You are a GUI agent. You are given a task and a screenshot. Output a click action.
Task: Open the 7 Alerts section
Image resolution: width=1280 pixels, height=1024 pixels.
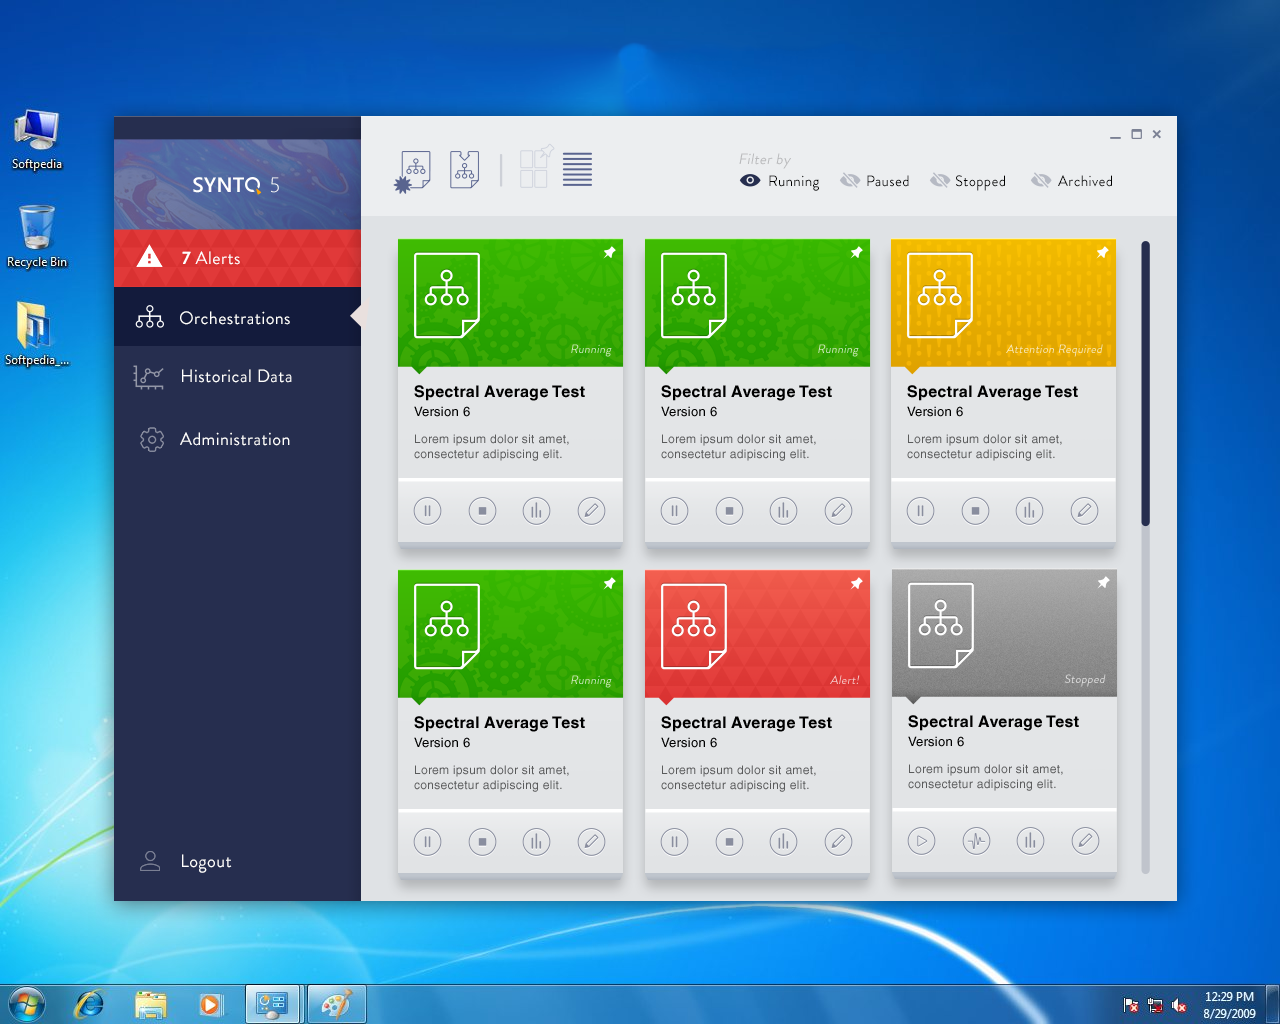tap(237, 258)
